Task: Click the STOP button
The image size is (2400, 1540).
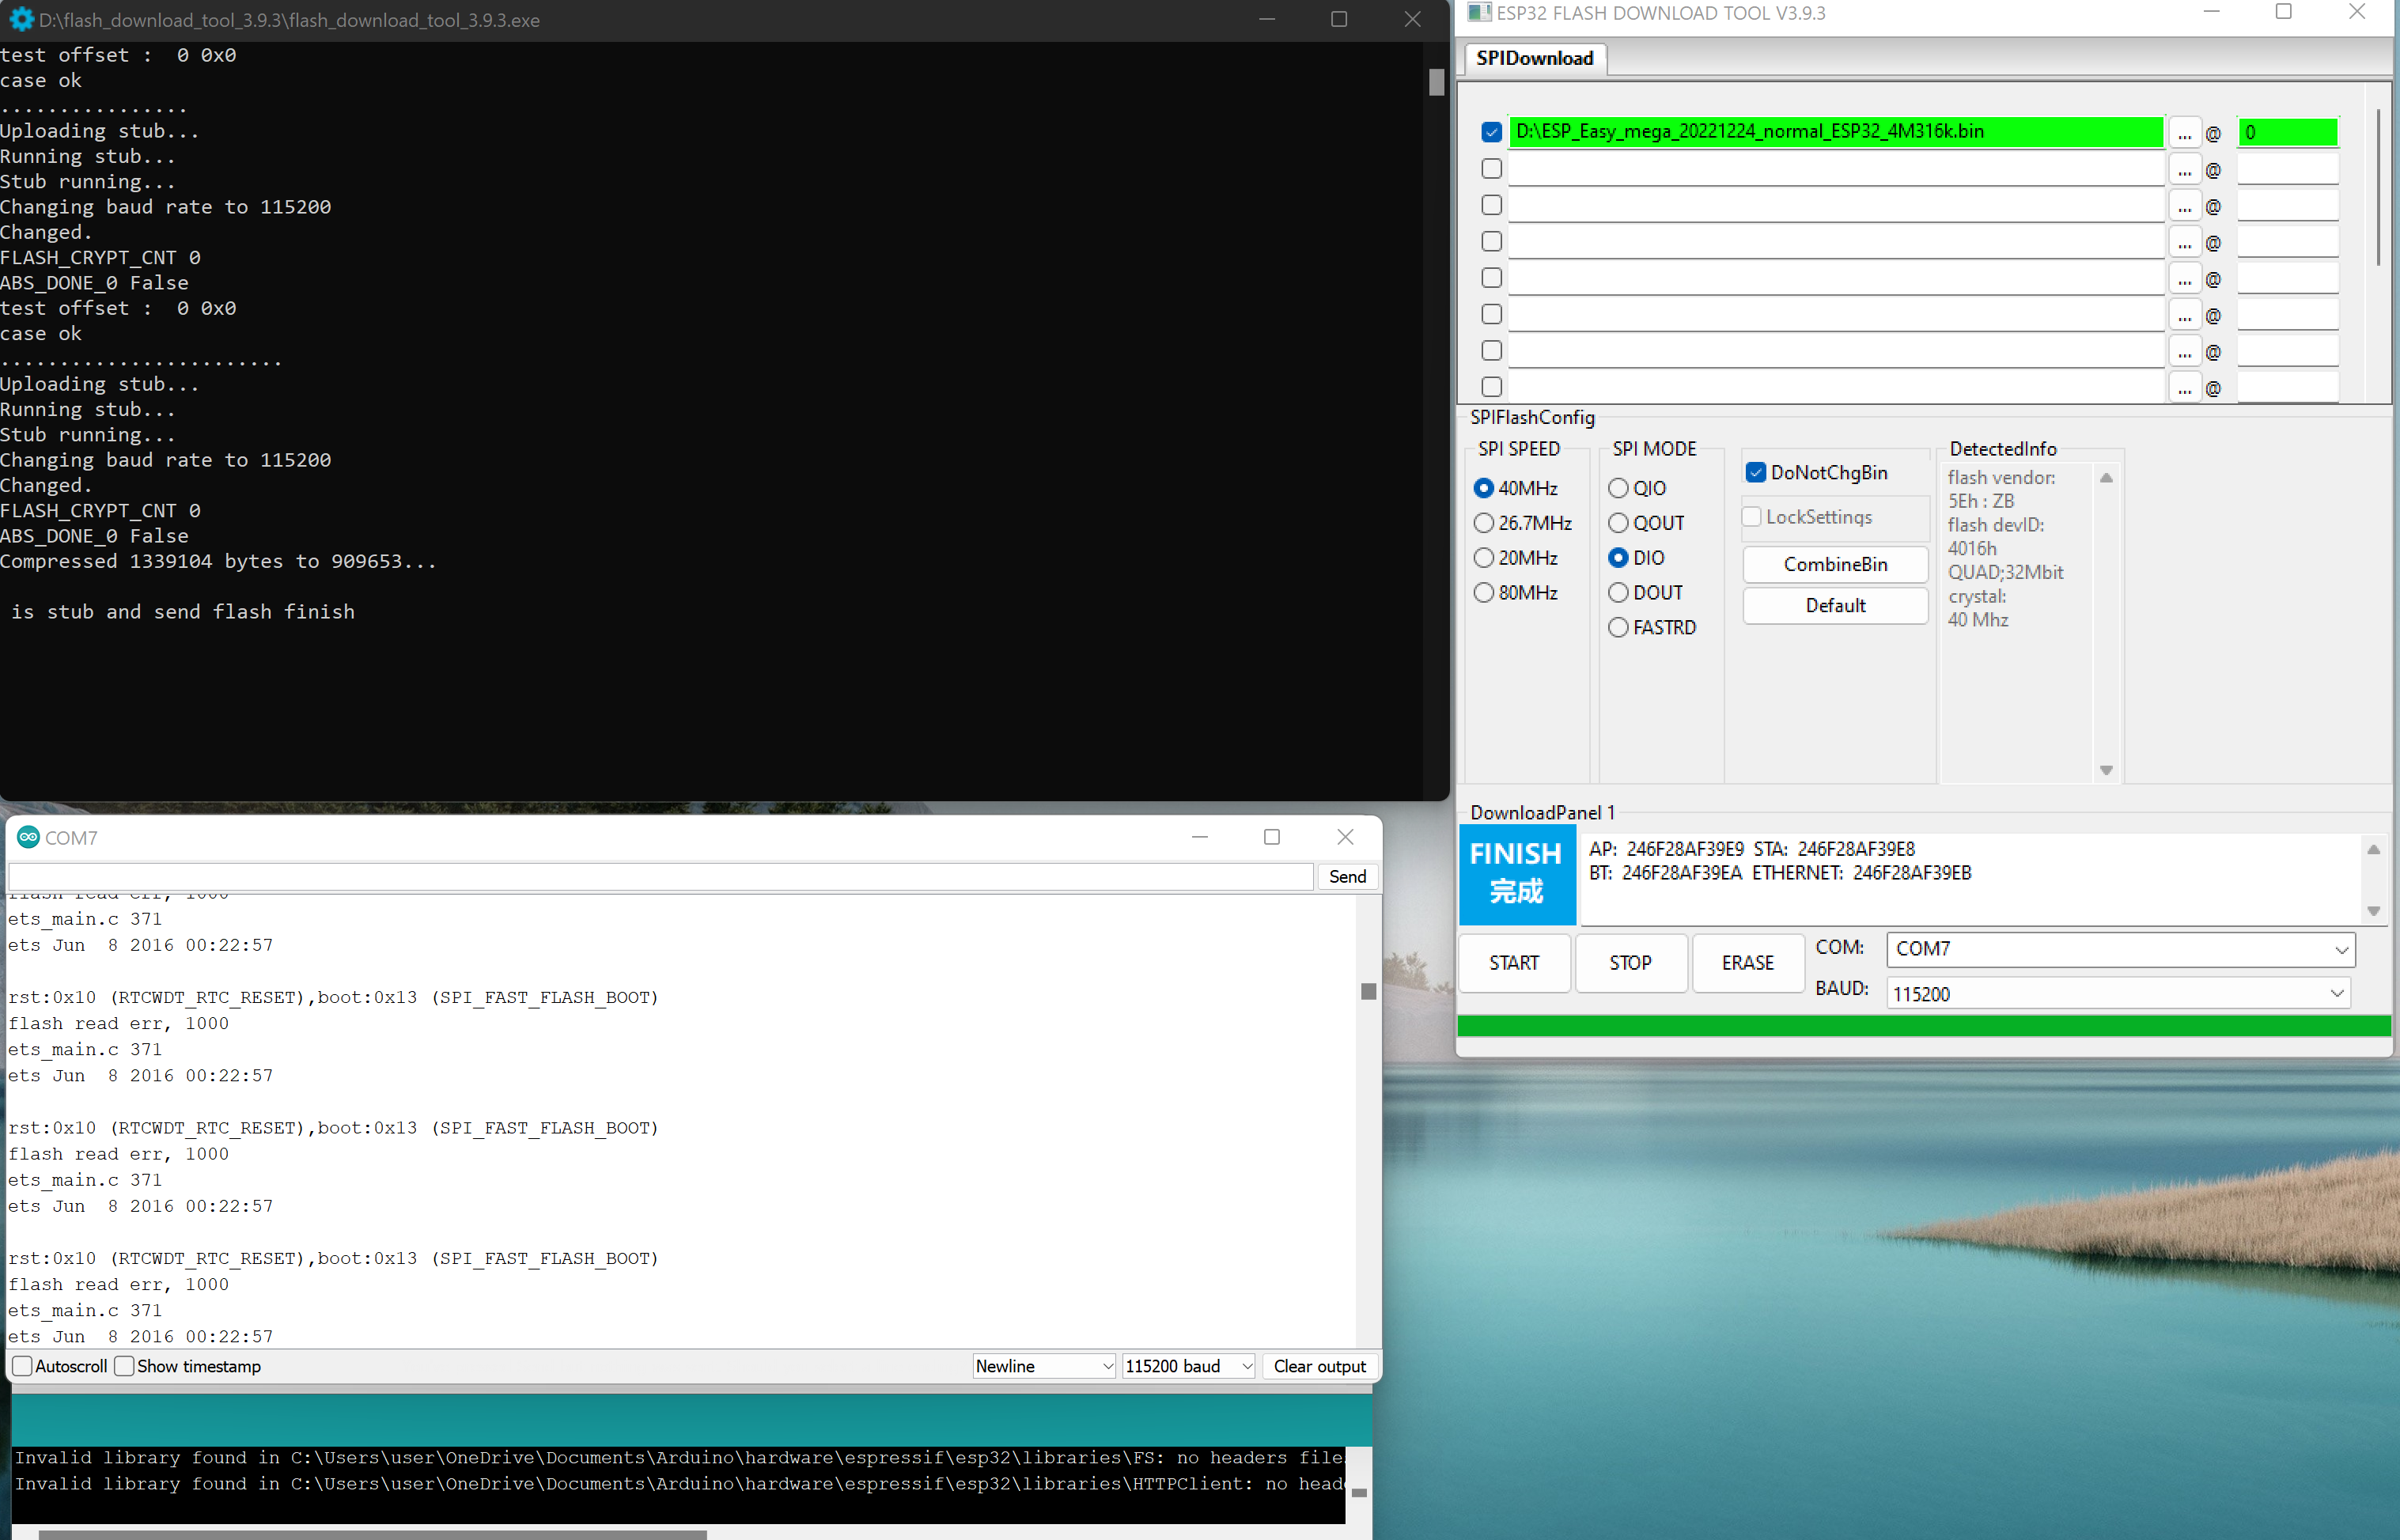Action: [1631, 963]
